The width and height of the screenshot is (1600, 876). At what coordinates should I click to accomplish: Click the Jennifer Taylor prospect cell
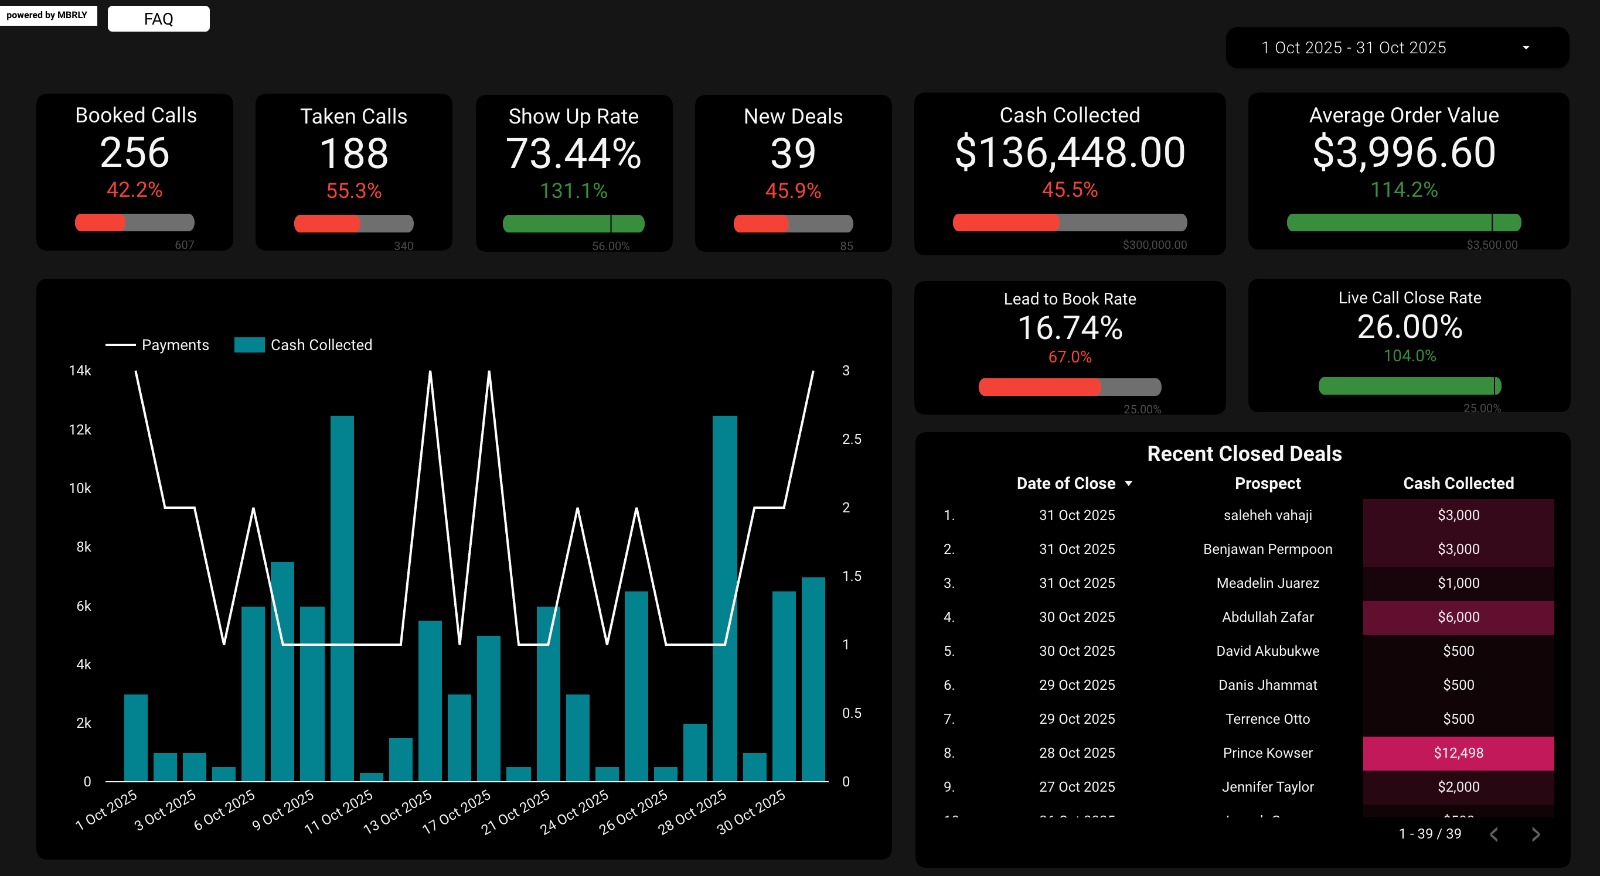pos(1268,787)
